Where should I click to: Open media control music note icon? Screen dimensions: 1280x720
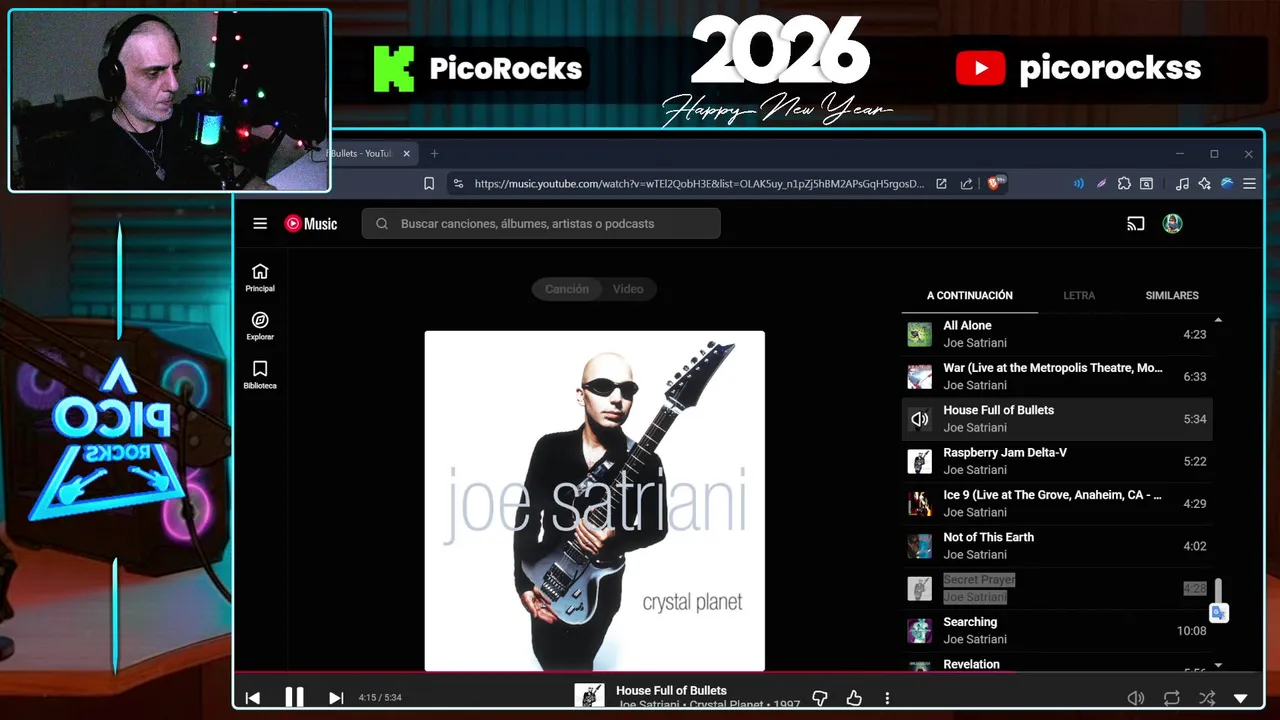[1182, 184]
